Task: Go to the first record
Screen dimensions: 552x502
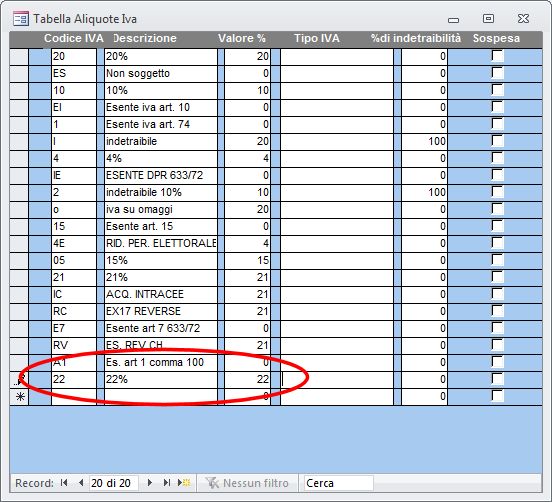Action: [64, 483]
